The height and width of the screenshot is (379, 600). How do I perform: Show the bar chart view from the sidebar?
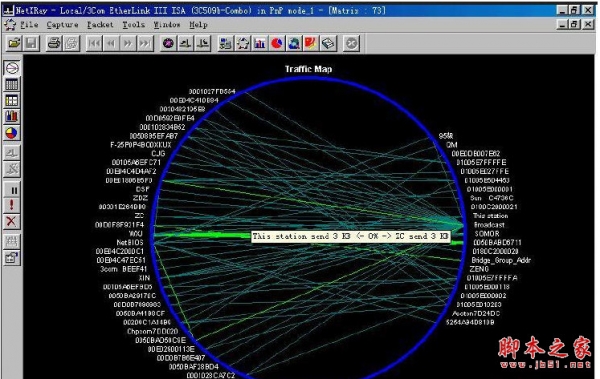coord(12,117)
